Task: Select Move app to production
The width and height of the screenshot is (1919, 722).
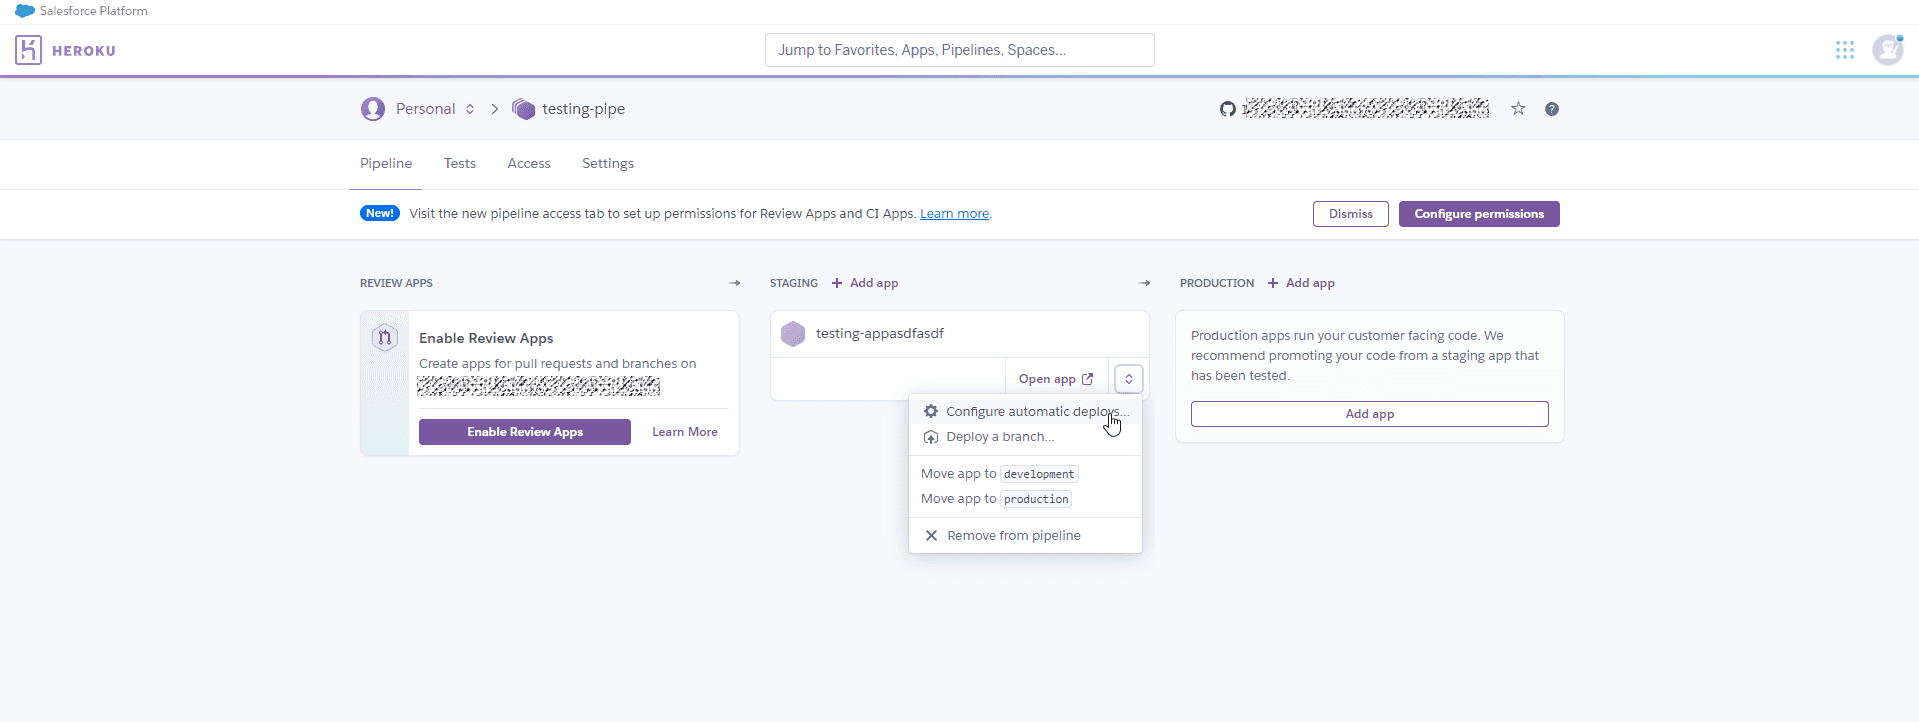Action: [x=996, y=499]
